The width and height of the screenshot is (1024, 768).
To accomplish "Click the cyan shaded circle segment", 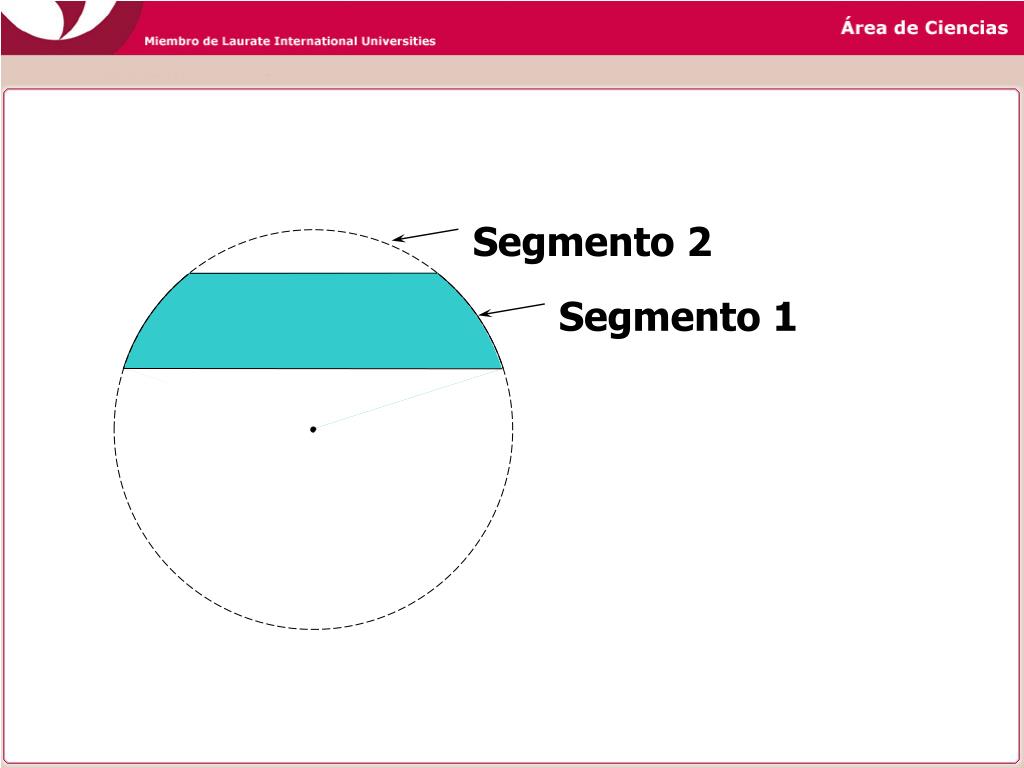I will coord(313,321).
